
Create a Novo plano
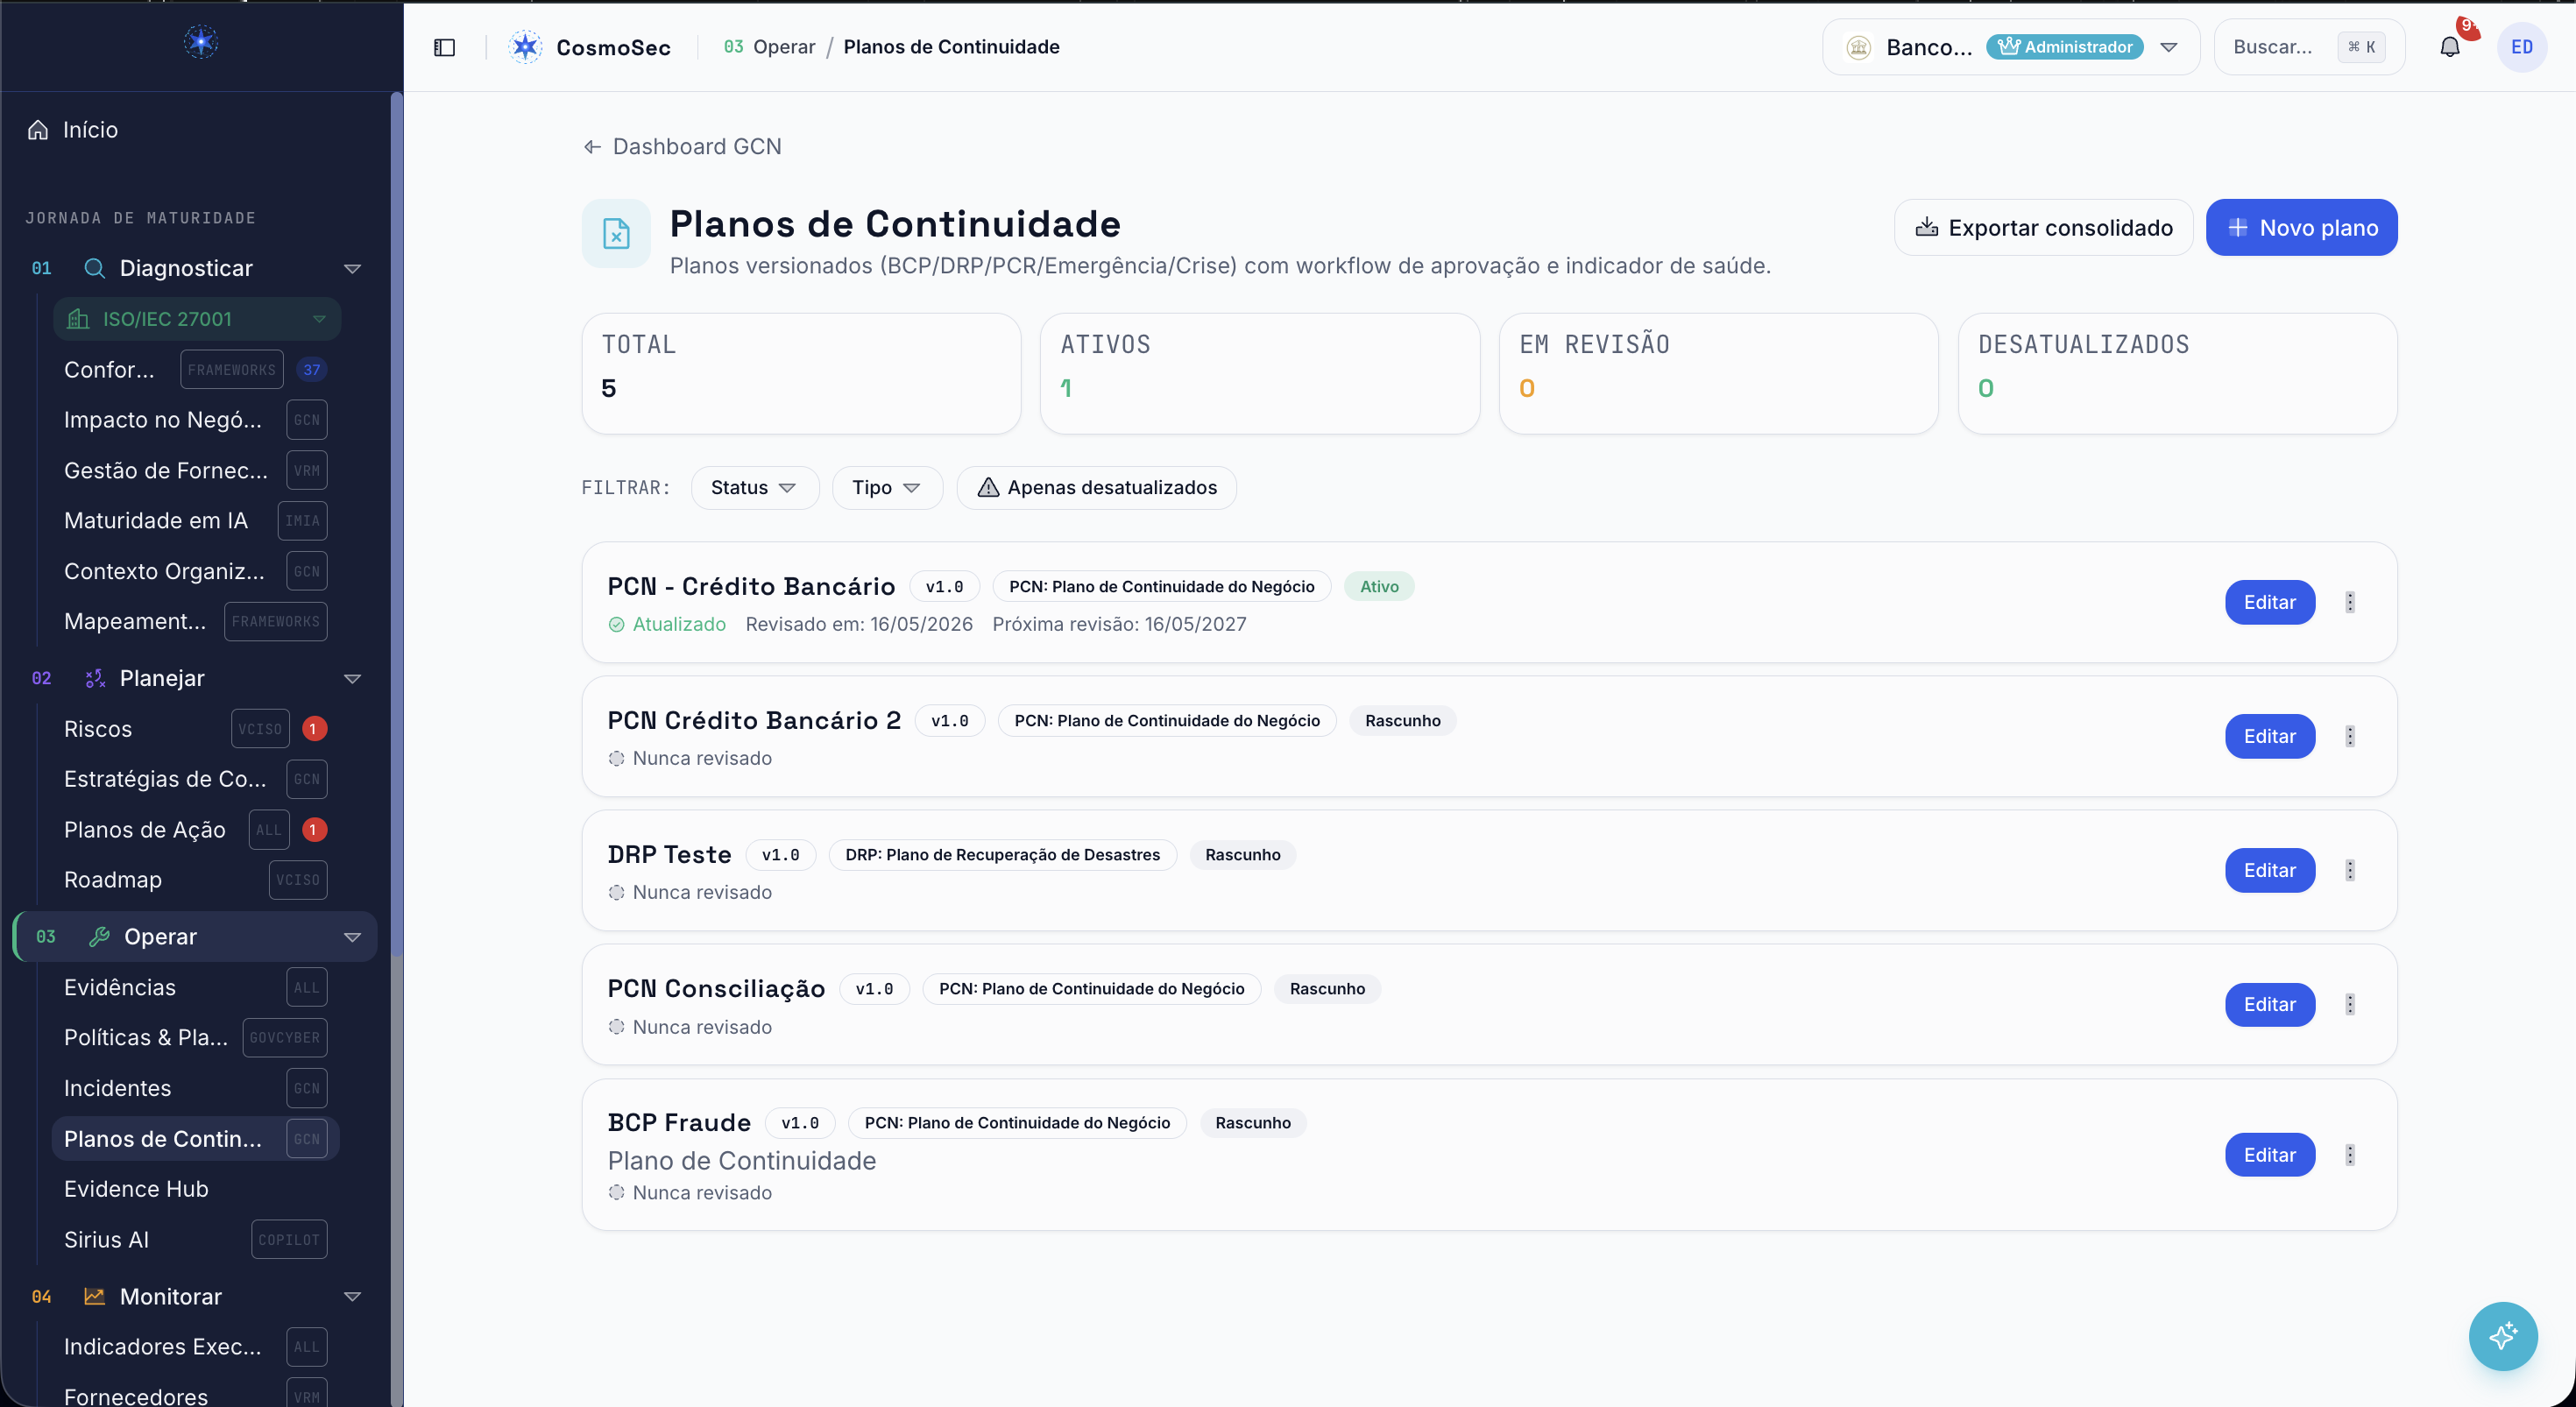[x=2301, y=228]
